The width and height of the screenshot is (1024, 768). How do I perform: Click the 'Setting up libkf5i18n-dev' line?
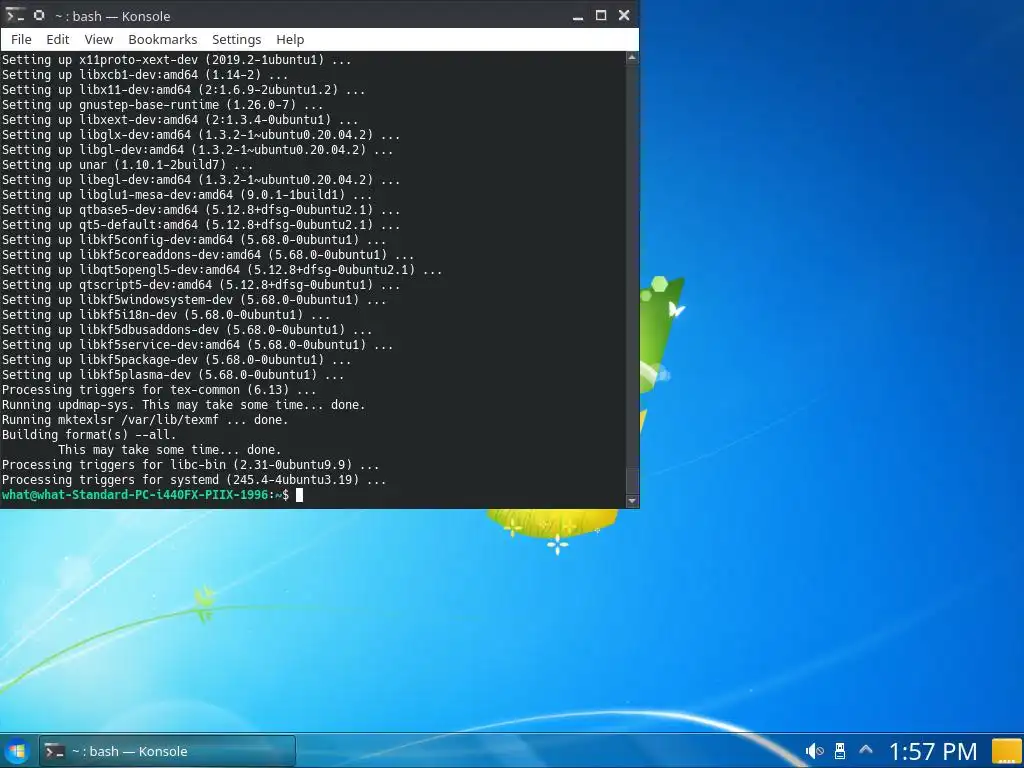[x=165, y=315]
